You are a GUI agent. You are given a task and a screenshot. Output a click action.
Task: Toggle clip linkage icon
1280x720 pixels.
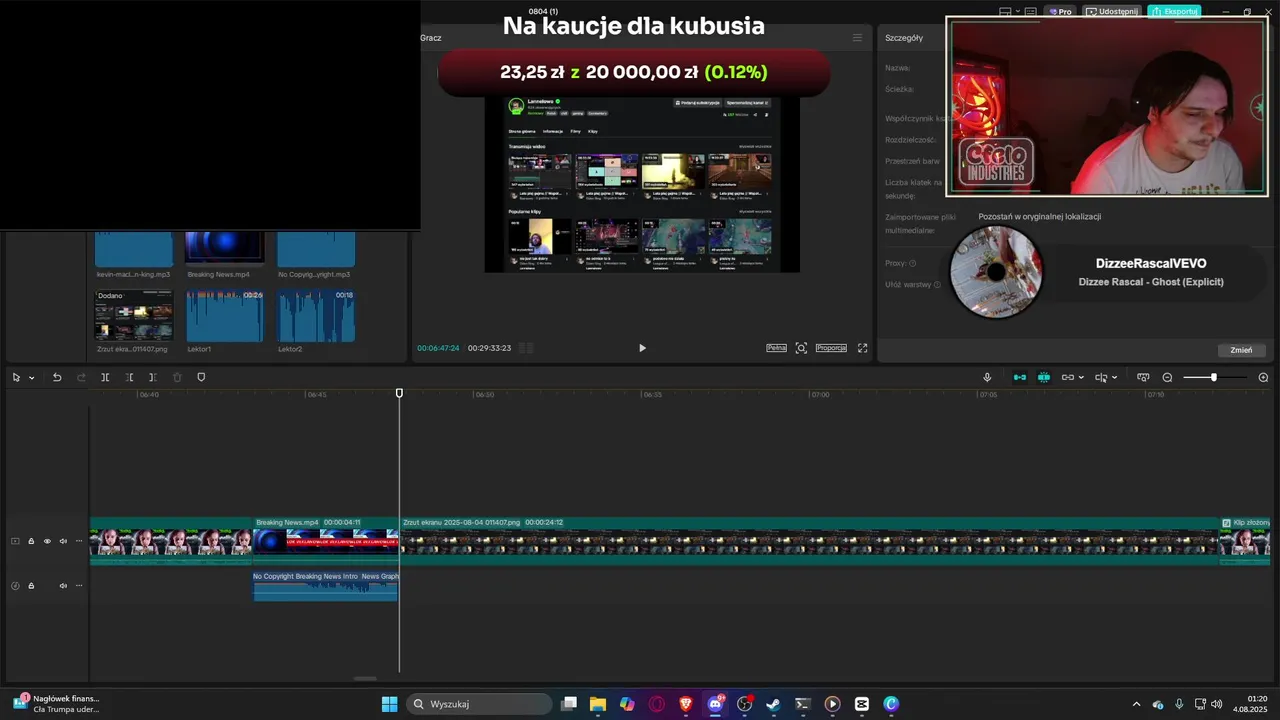pyautogui.click(x=1068, y=377)
